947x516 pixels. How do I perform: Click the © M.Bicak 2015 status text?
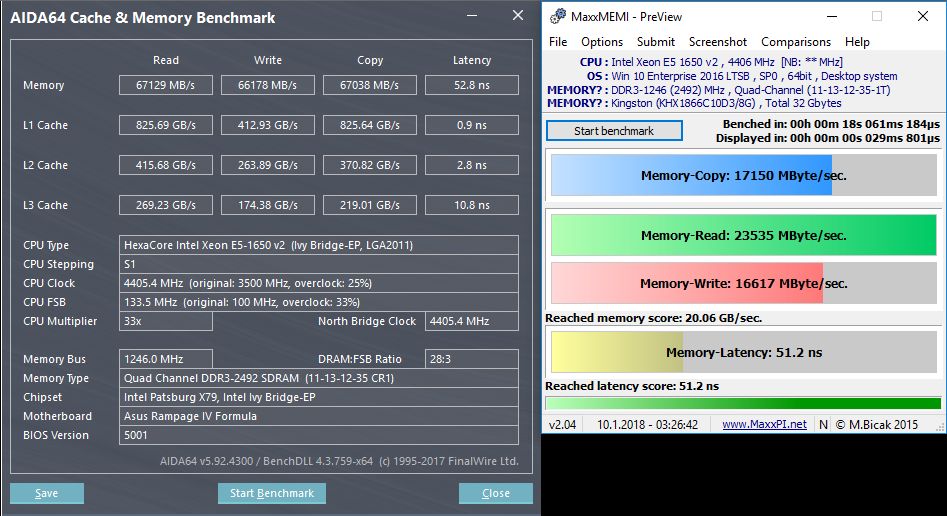(876, 424)
